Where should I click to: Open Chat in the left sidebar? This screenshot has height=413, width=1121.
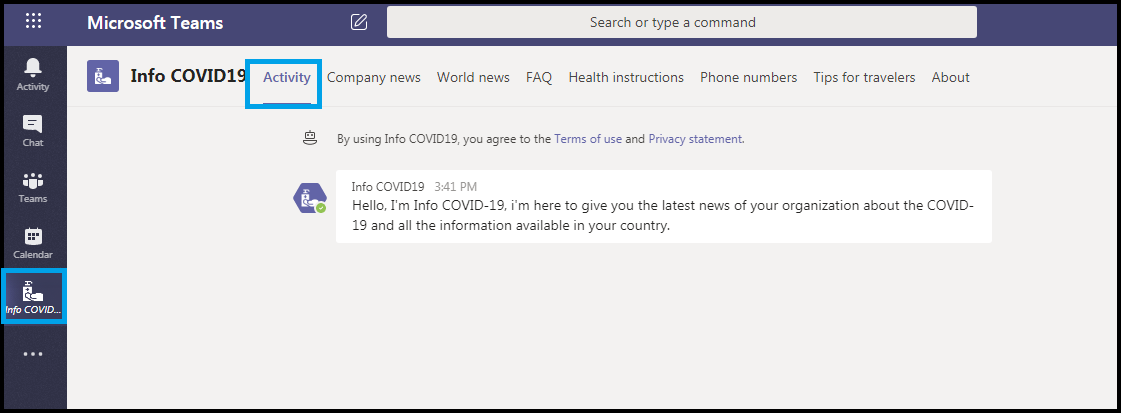pos(33,131)
